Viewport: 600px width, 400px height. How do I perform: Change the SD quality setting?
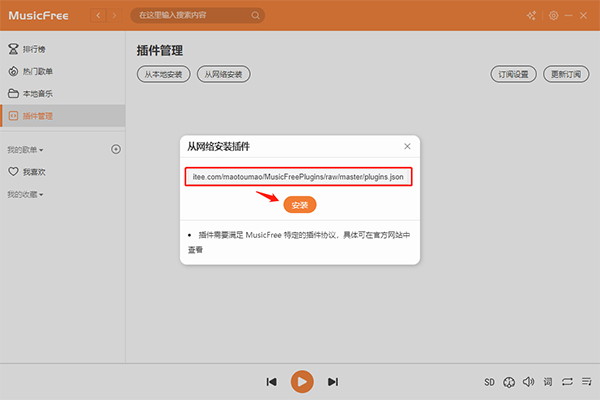pyautogui.click(x=489, y=382)
